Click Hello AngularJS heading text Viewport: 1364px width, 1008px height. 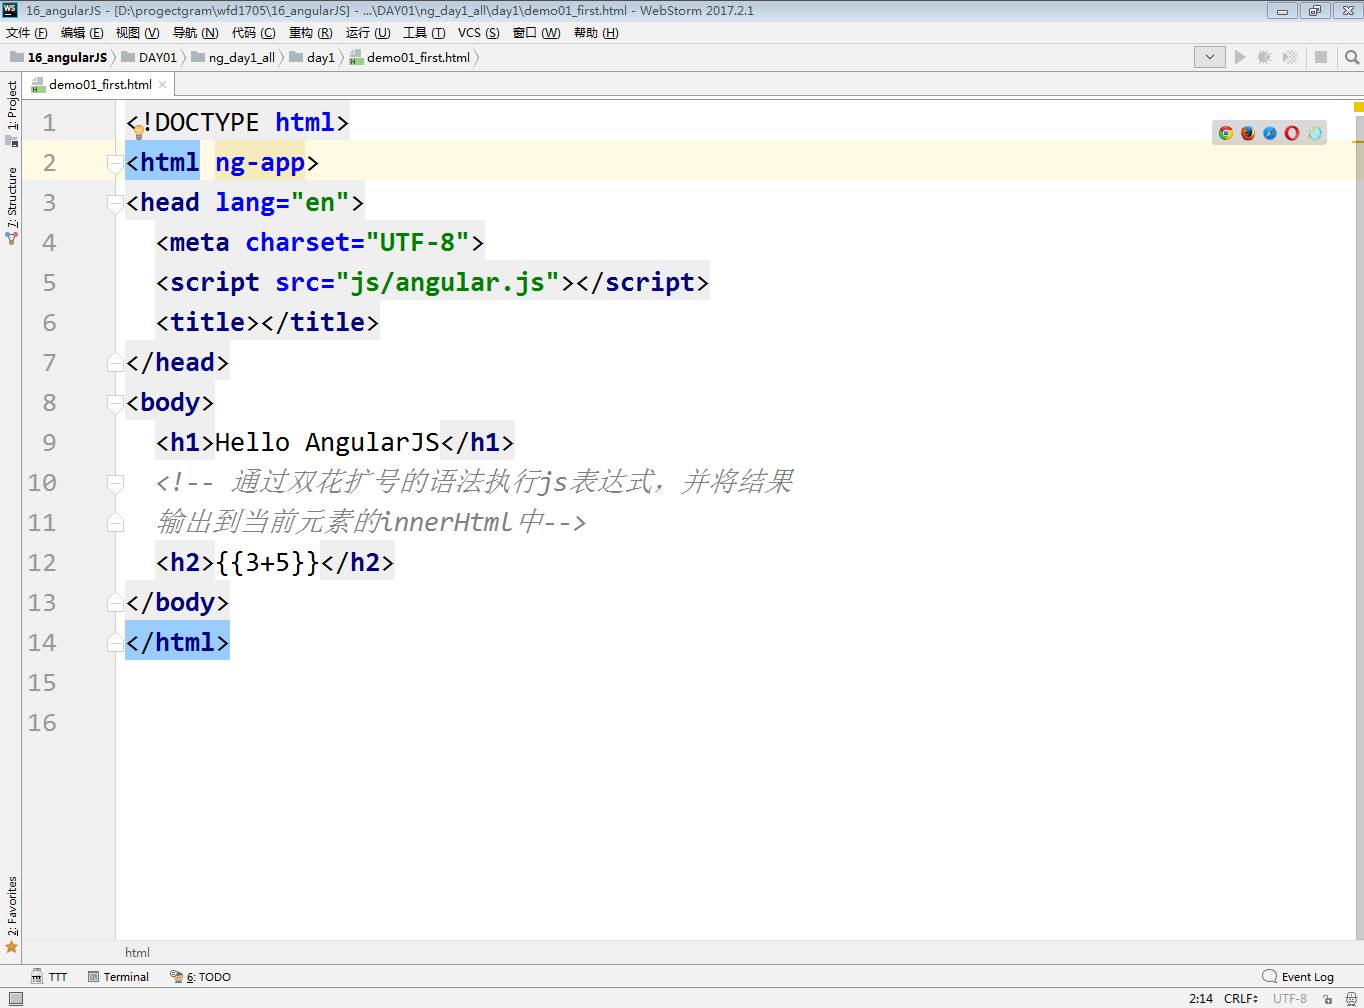tap(327, 443)
